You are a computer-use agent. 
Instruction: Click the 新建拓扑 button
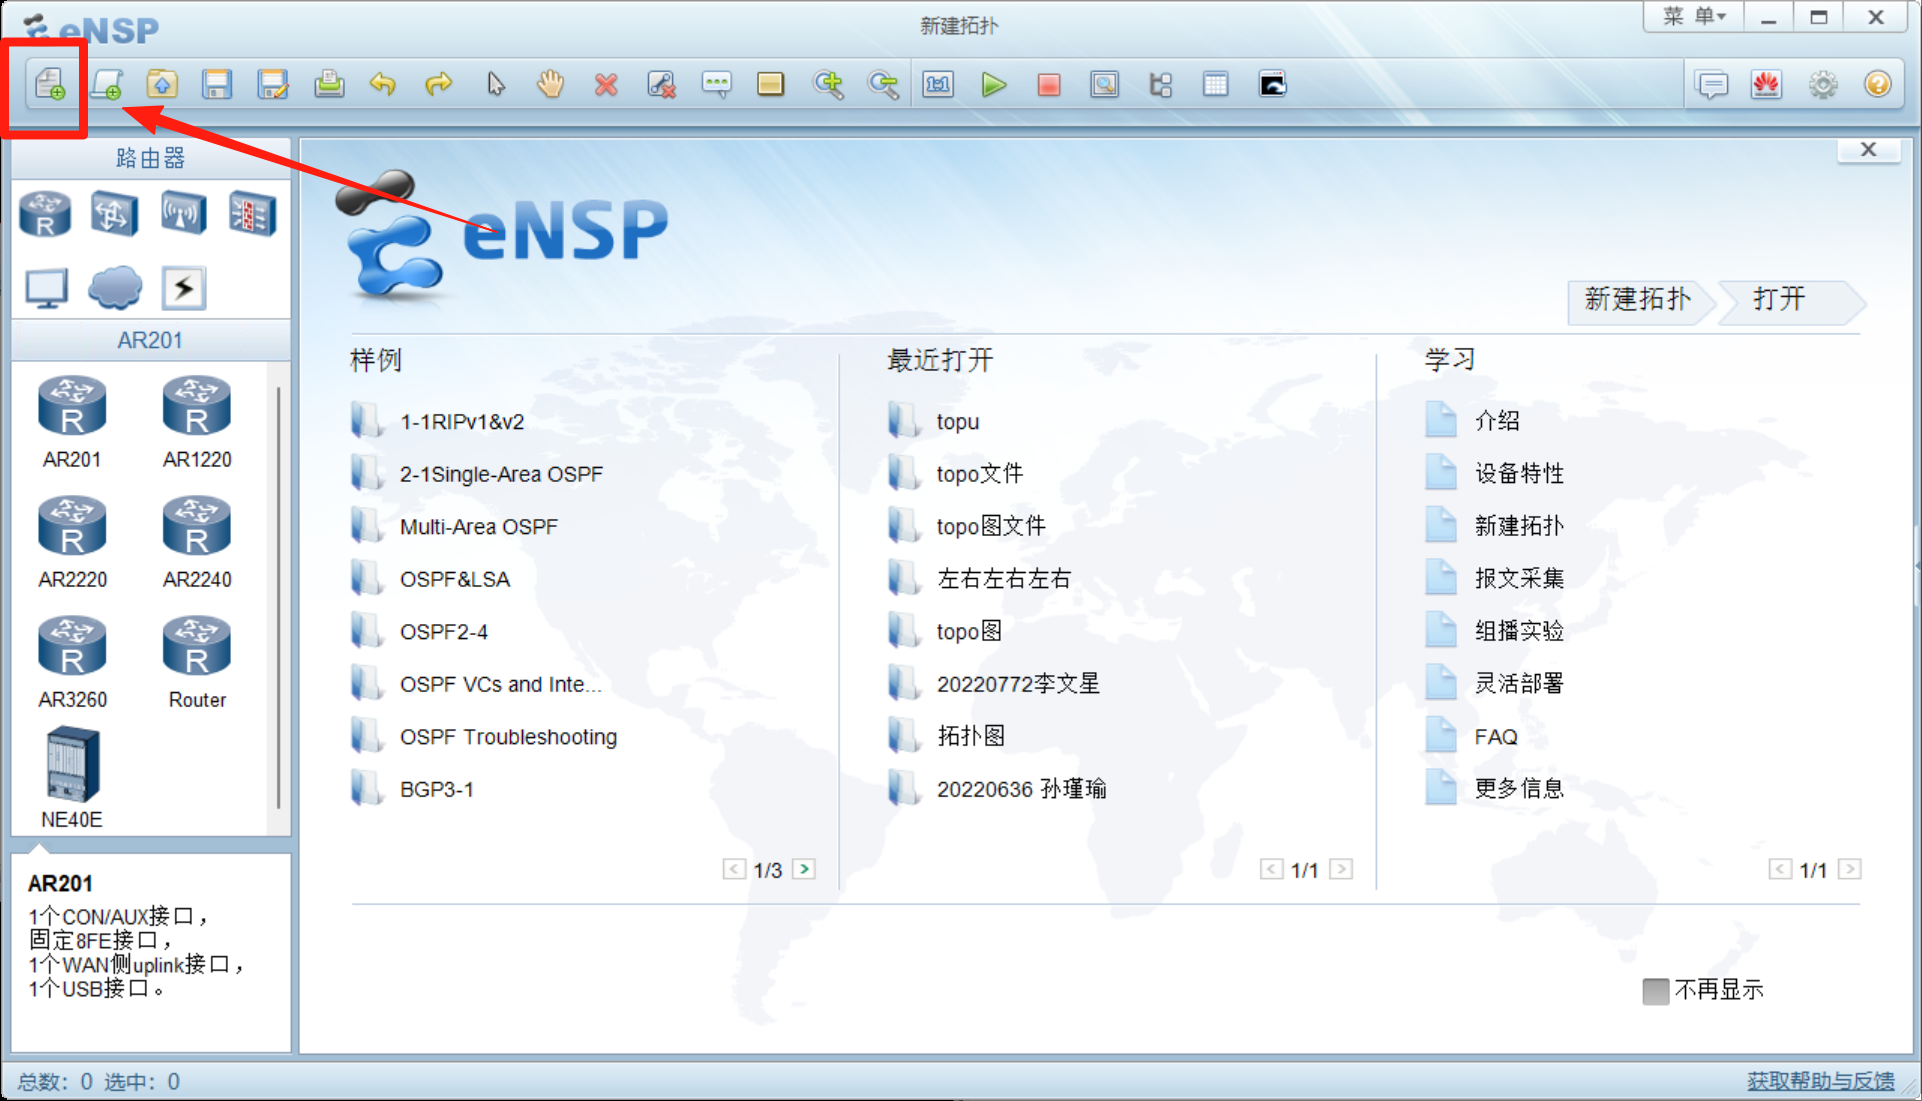(1638, 299)
